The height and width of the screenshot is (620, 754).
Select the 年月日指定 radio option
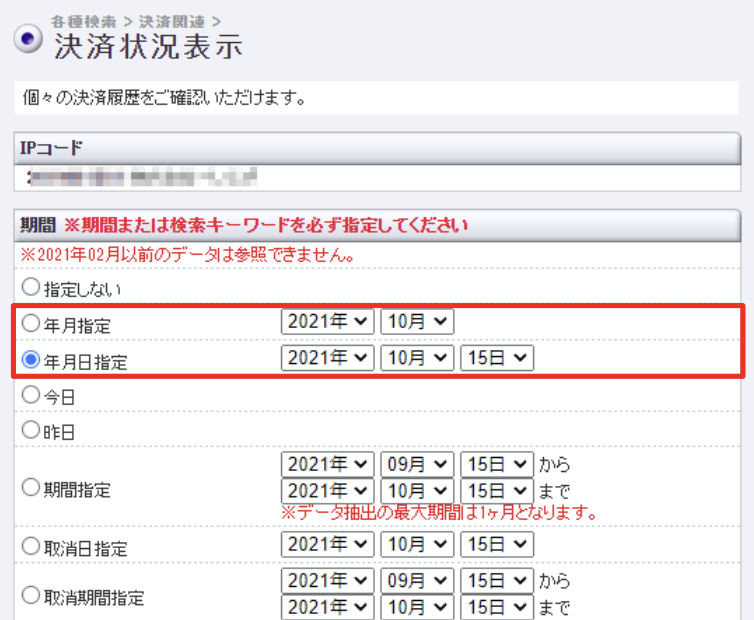(31, 359)
